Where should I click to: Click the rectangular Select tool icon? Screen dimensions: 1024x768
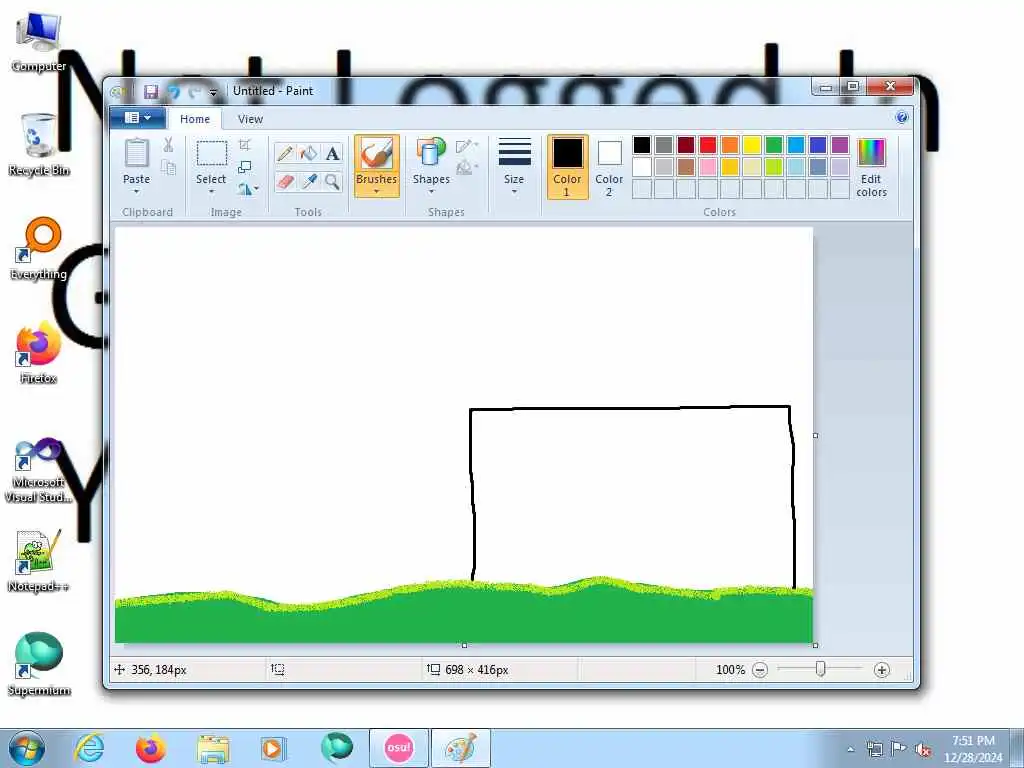(212, 153)
